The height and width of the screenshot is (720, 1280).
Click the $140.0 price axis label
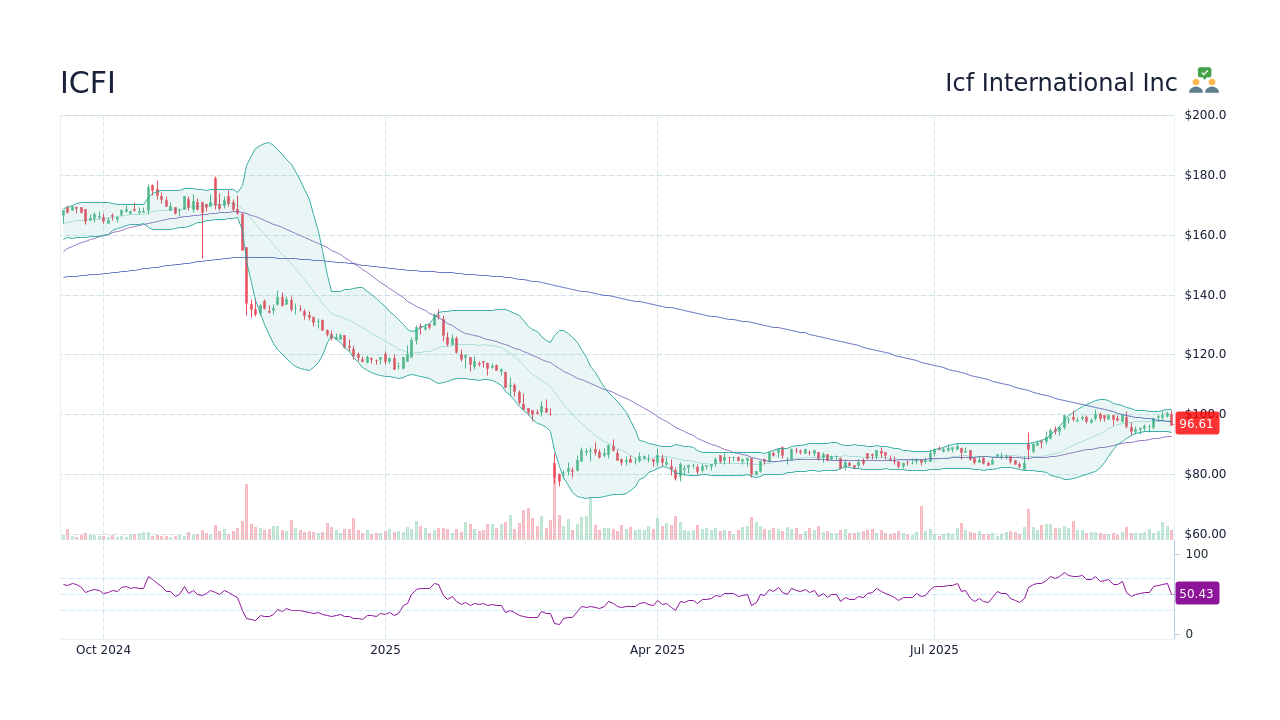tap(1205, 295)
